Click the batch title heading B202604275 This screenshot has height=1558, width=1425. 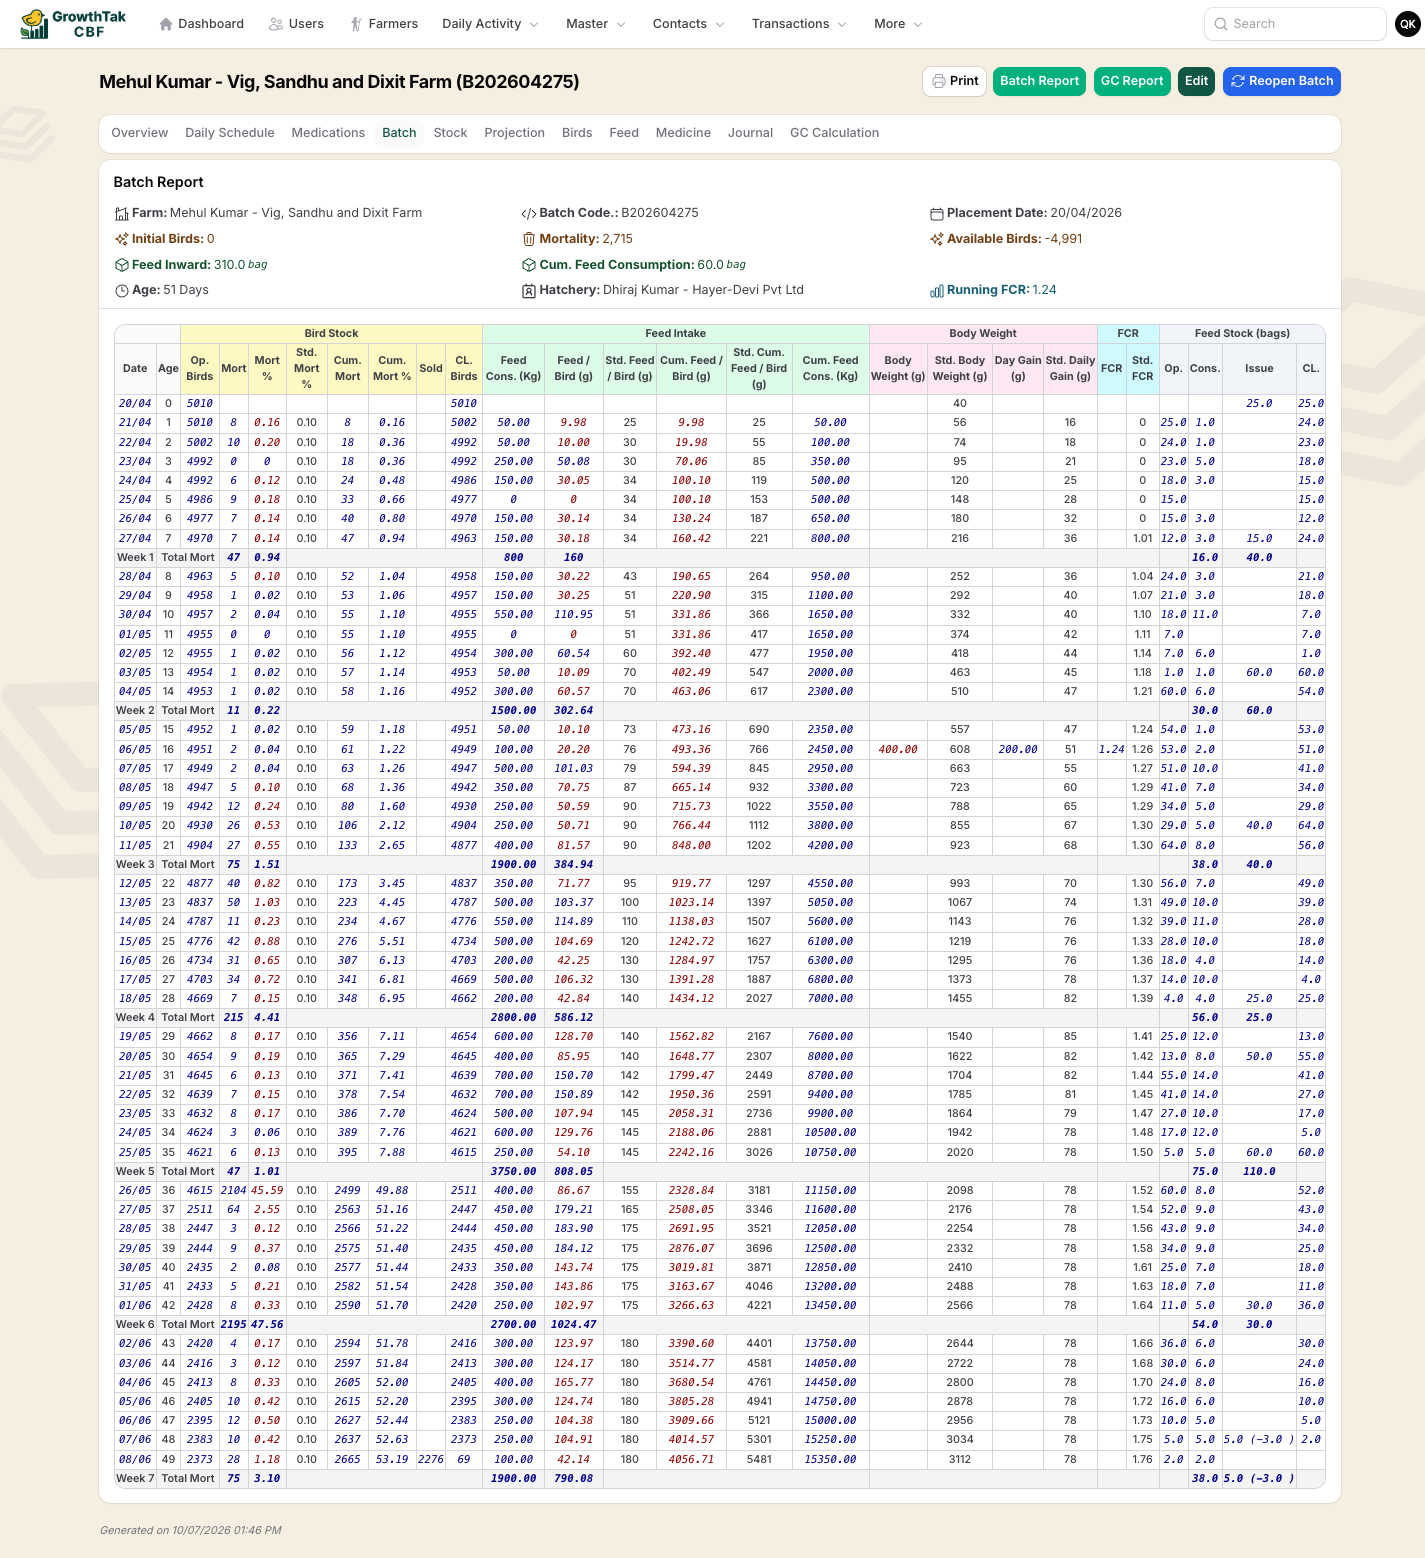click(x=339, y=82)
